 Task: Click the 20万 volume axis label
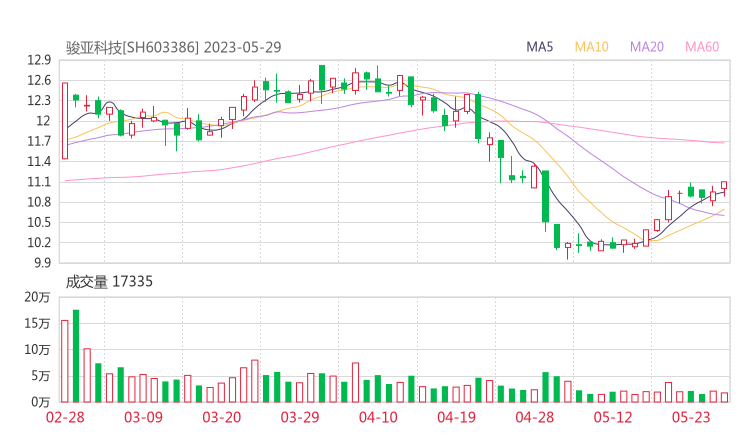pos(37,297)
